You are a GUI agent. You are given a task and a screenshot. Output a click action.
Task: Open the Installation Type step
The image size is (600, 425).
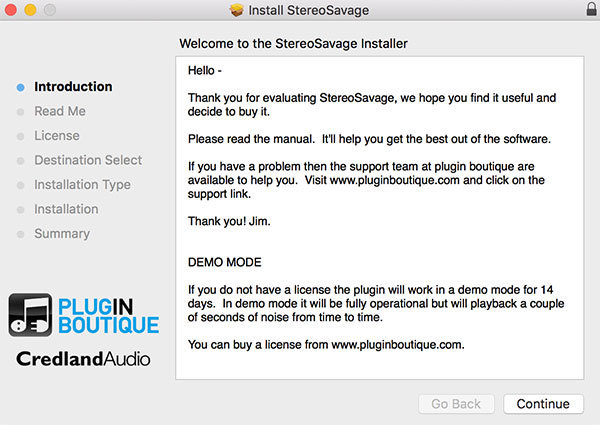[x=82, y=185]
